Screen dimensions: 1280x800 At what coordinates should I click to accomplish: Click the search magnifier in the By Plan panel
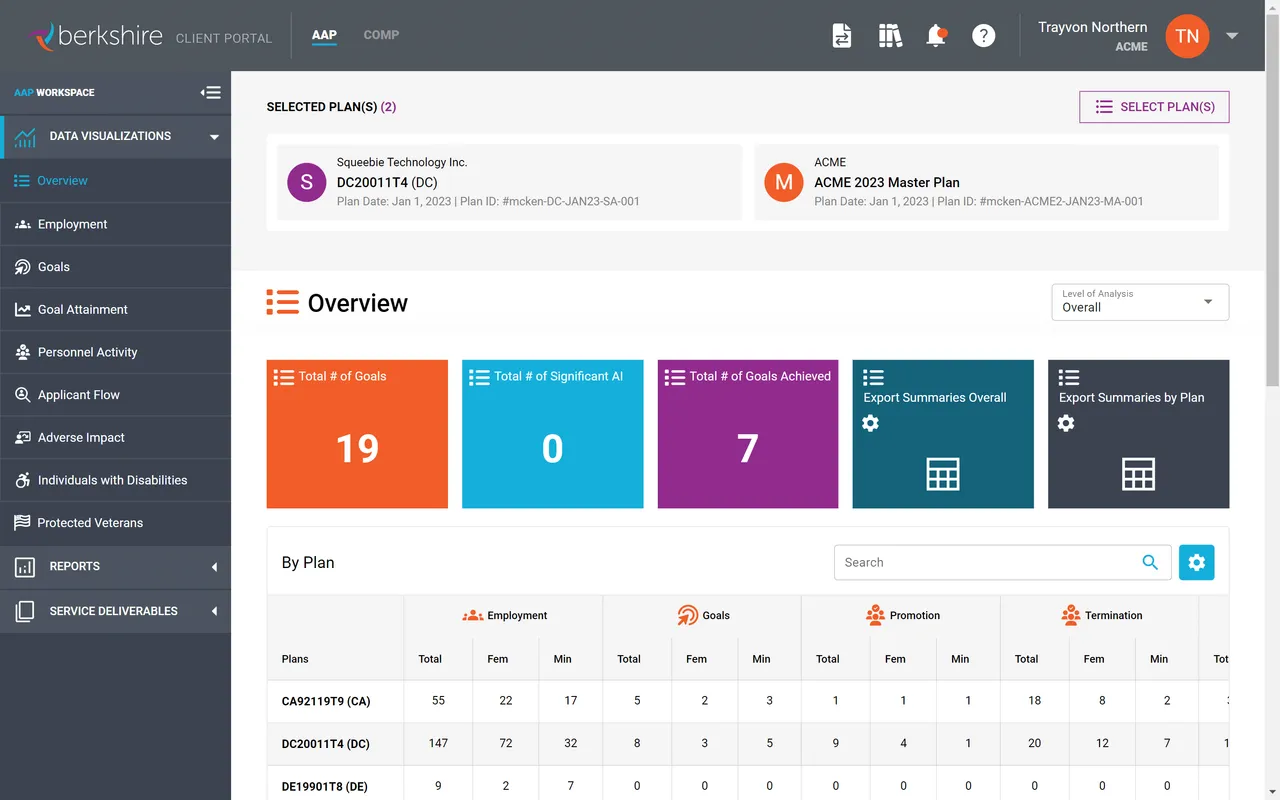[1150, 562]
